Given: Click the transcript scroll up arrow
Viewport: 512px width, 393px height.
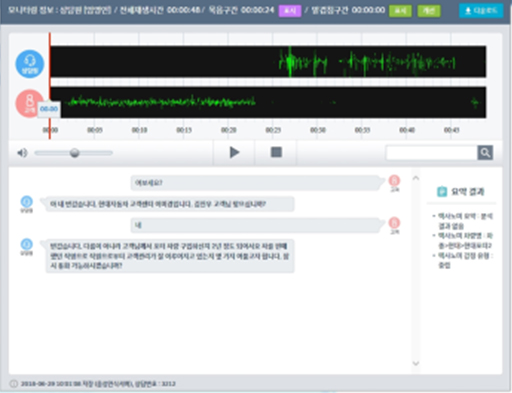Looking at the screenshot, I should coord(416,178).
